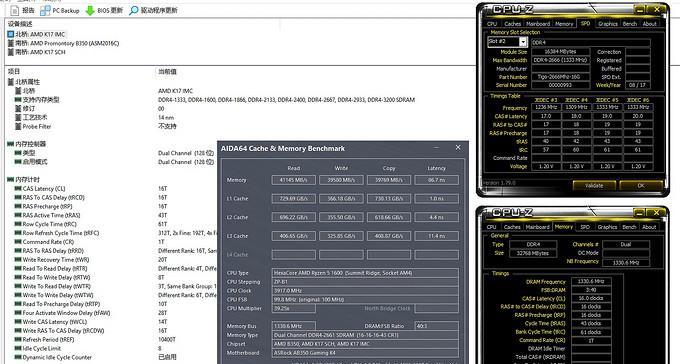Open Memory tab in CPU-Z SPD window

[564, 24]
